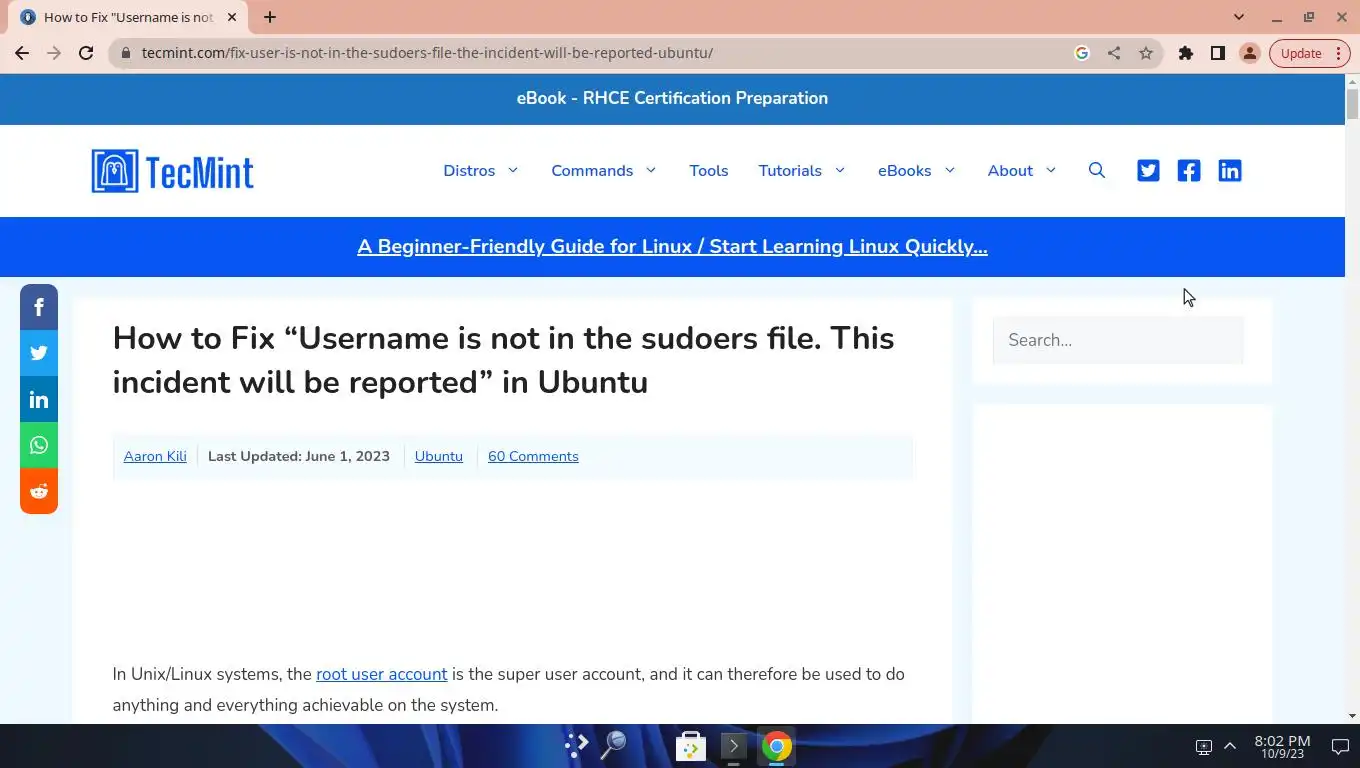Share article via Reddit sidebar icon
This screenshot has width=1360, height=768.
[x=39, y=491]
